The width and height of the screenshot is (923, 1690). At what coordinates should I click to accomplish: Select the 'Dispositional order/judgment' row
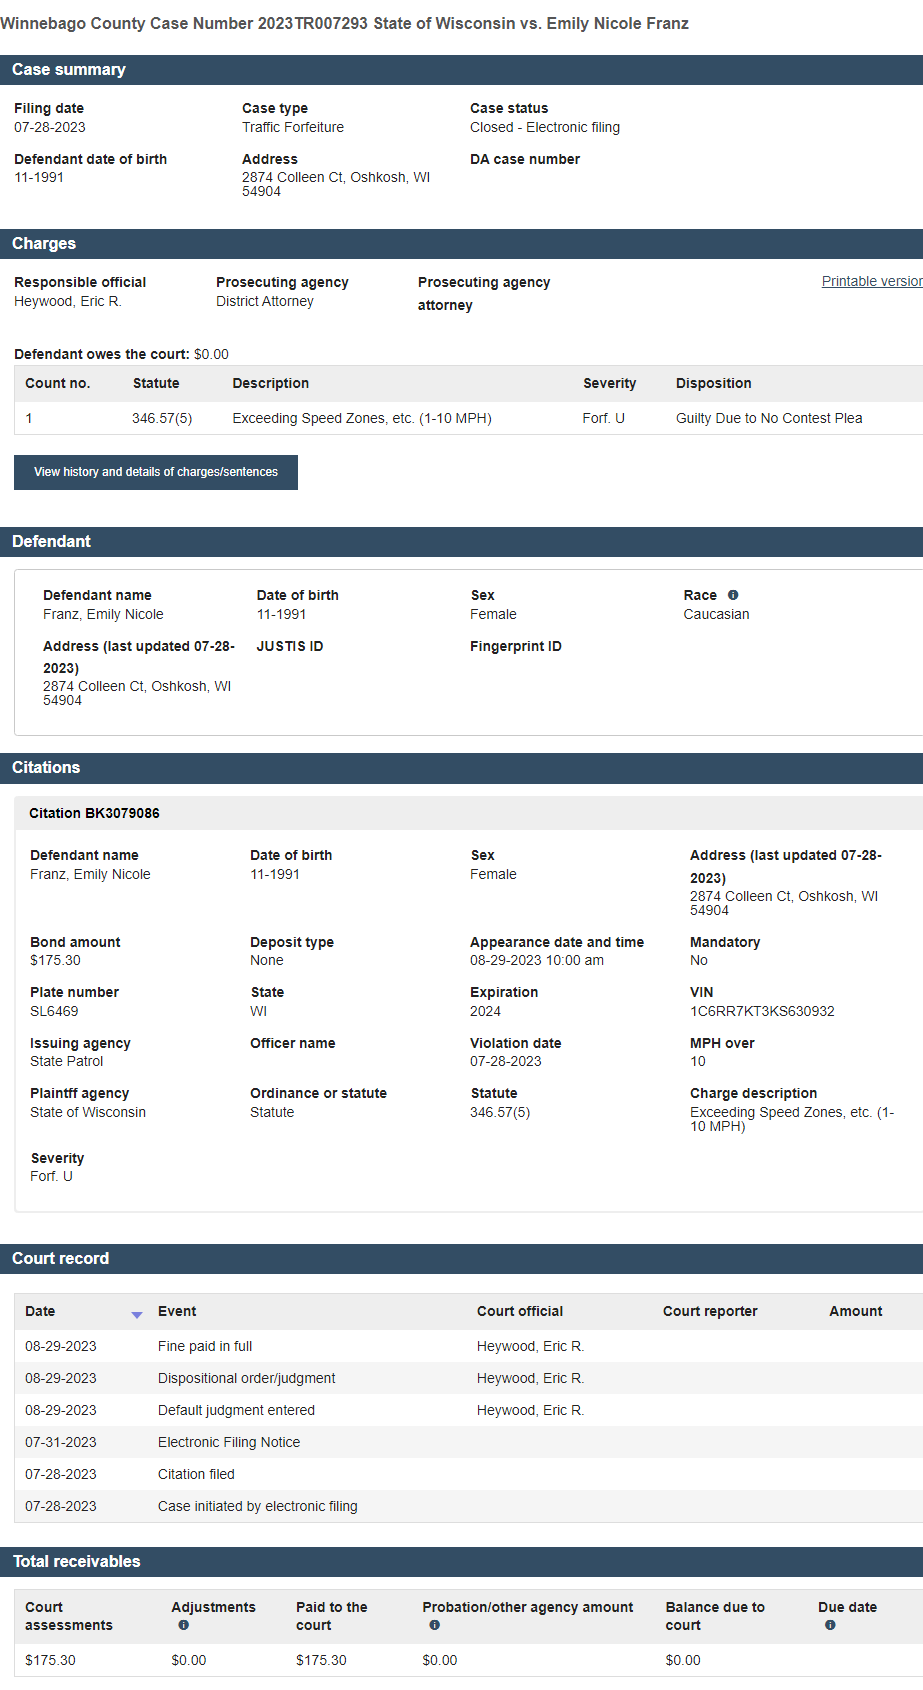point(468,1378)
